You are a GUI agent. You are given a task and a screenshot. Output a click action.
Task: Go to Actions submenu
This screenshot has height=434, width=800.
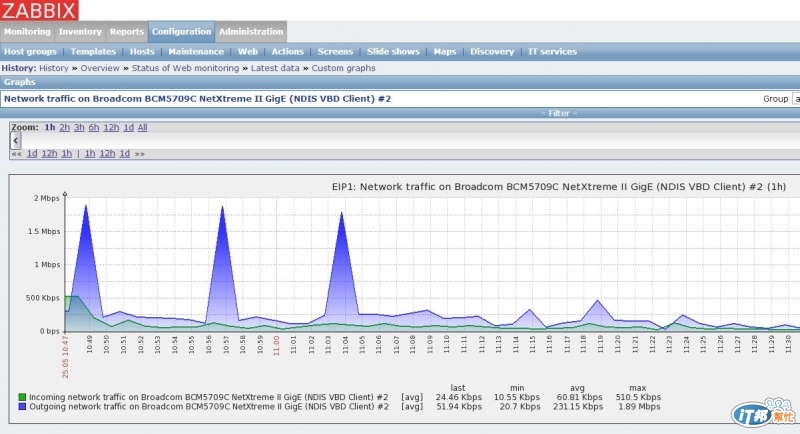pyautogui.click(x=287, y=52)
